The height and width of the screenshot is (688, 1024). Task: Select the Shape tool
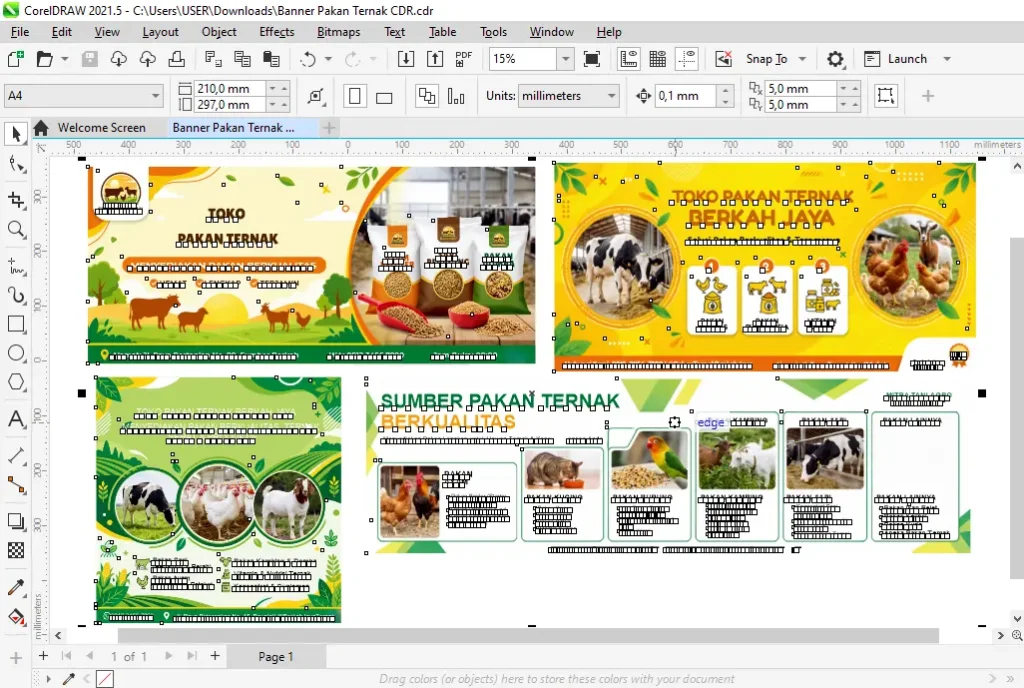point(16,164)
